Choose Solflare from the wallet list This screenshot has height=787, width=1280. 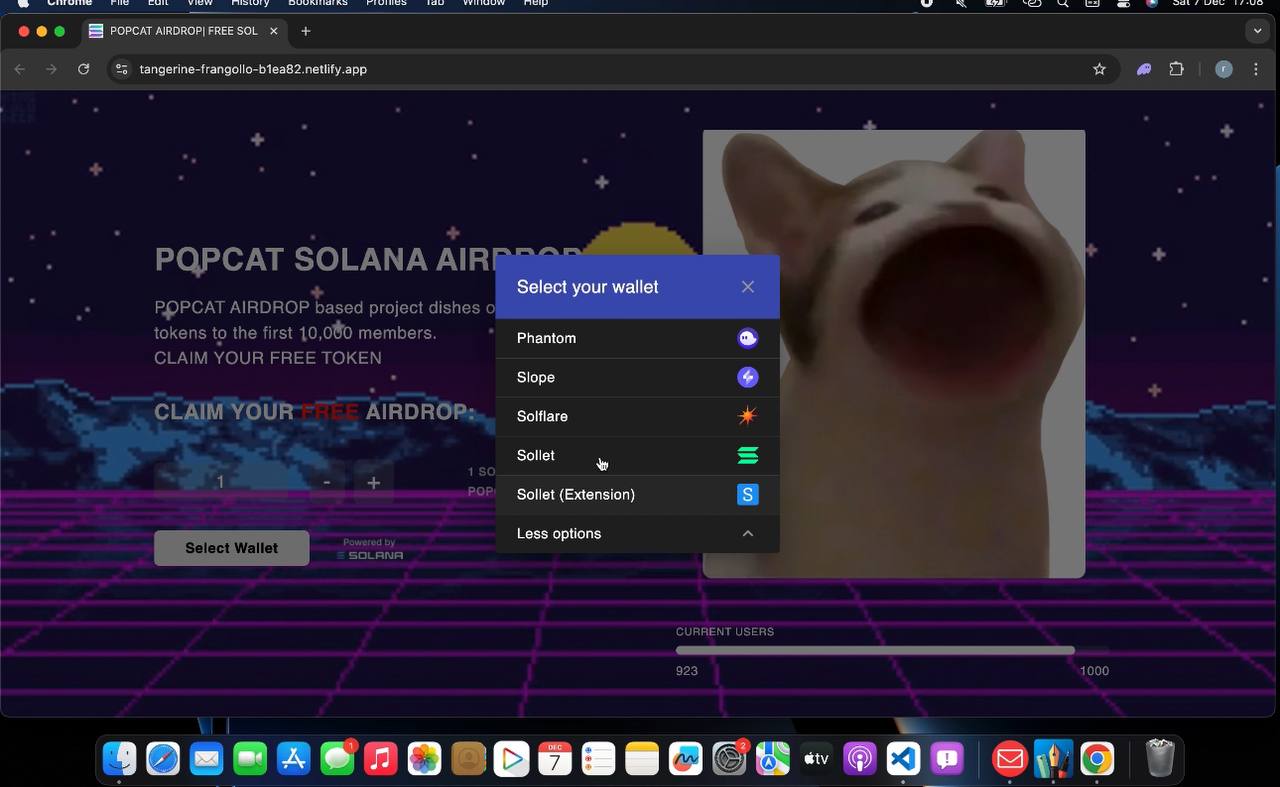pyautogui.click(x=638, y=416)
